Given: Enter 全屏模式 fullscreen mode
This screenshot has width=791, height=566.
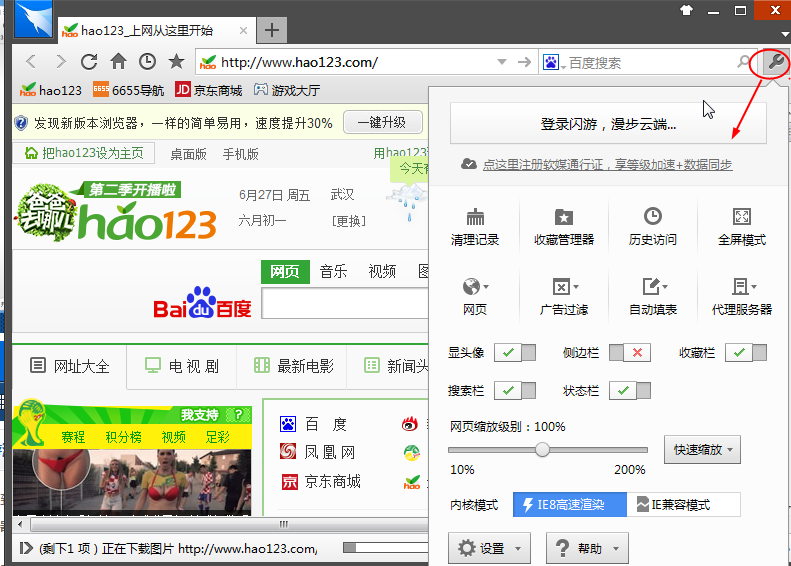Looking at the screenshot, I should tap(742, 227).
